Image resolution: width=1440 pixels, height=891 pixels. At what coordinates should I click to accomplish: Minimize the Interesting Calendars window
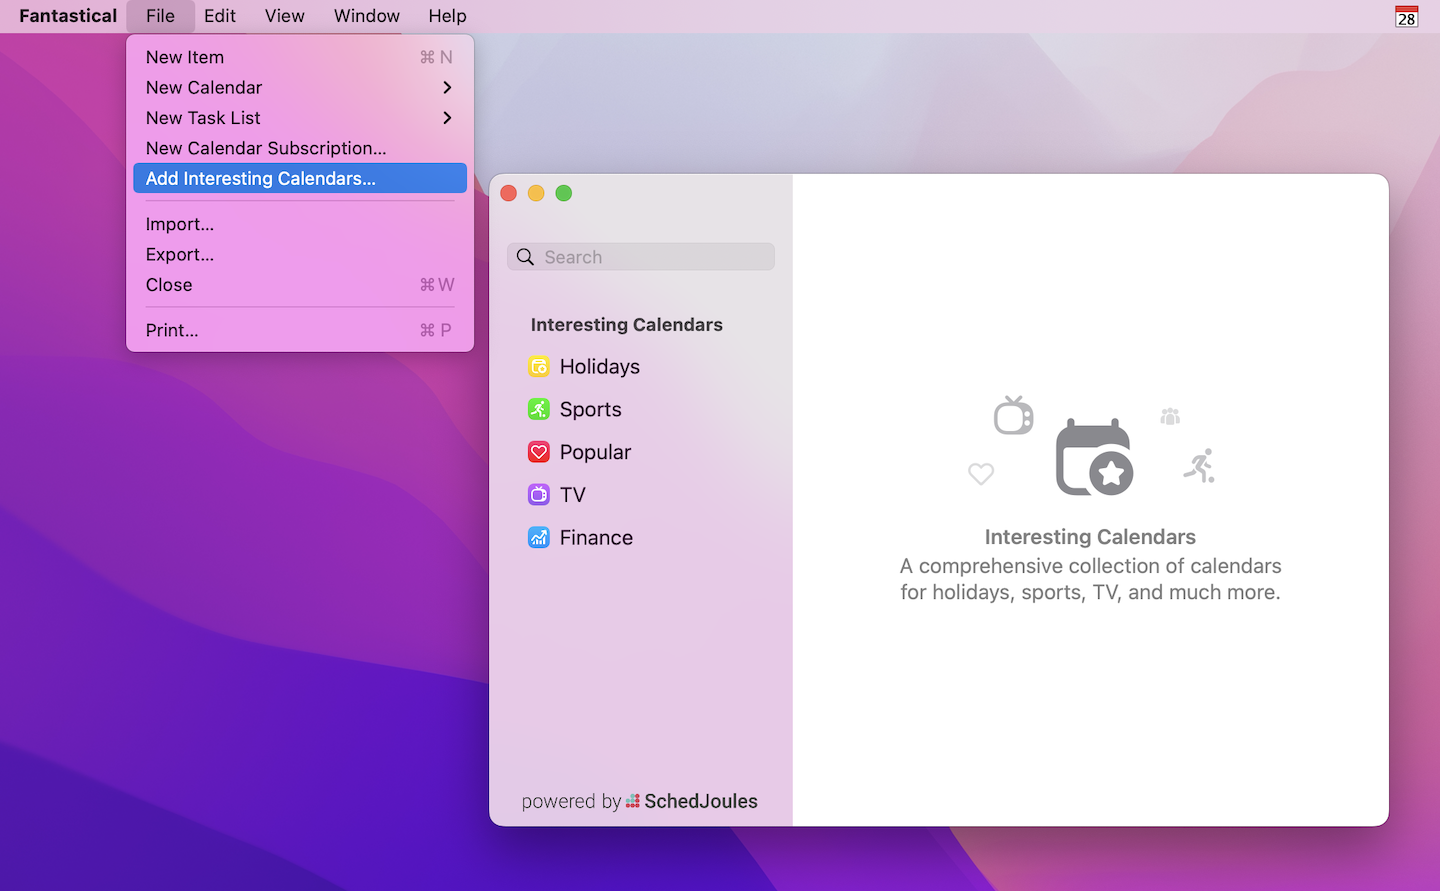(536, 193)
